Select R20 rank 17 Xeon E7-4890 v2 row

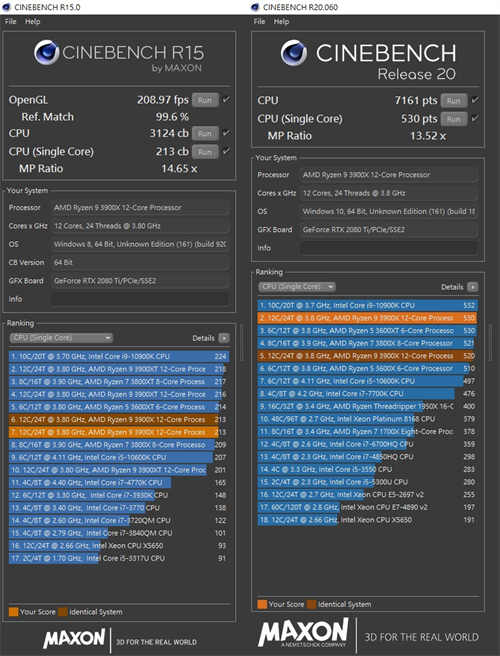click(367, 507)
